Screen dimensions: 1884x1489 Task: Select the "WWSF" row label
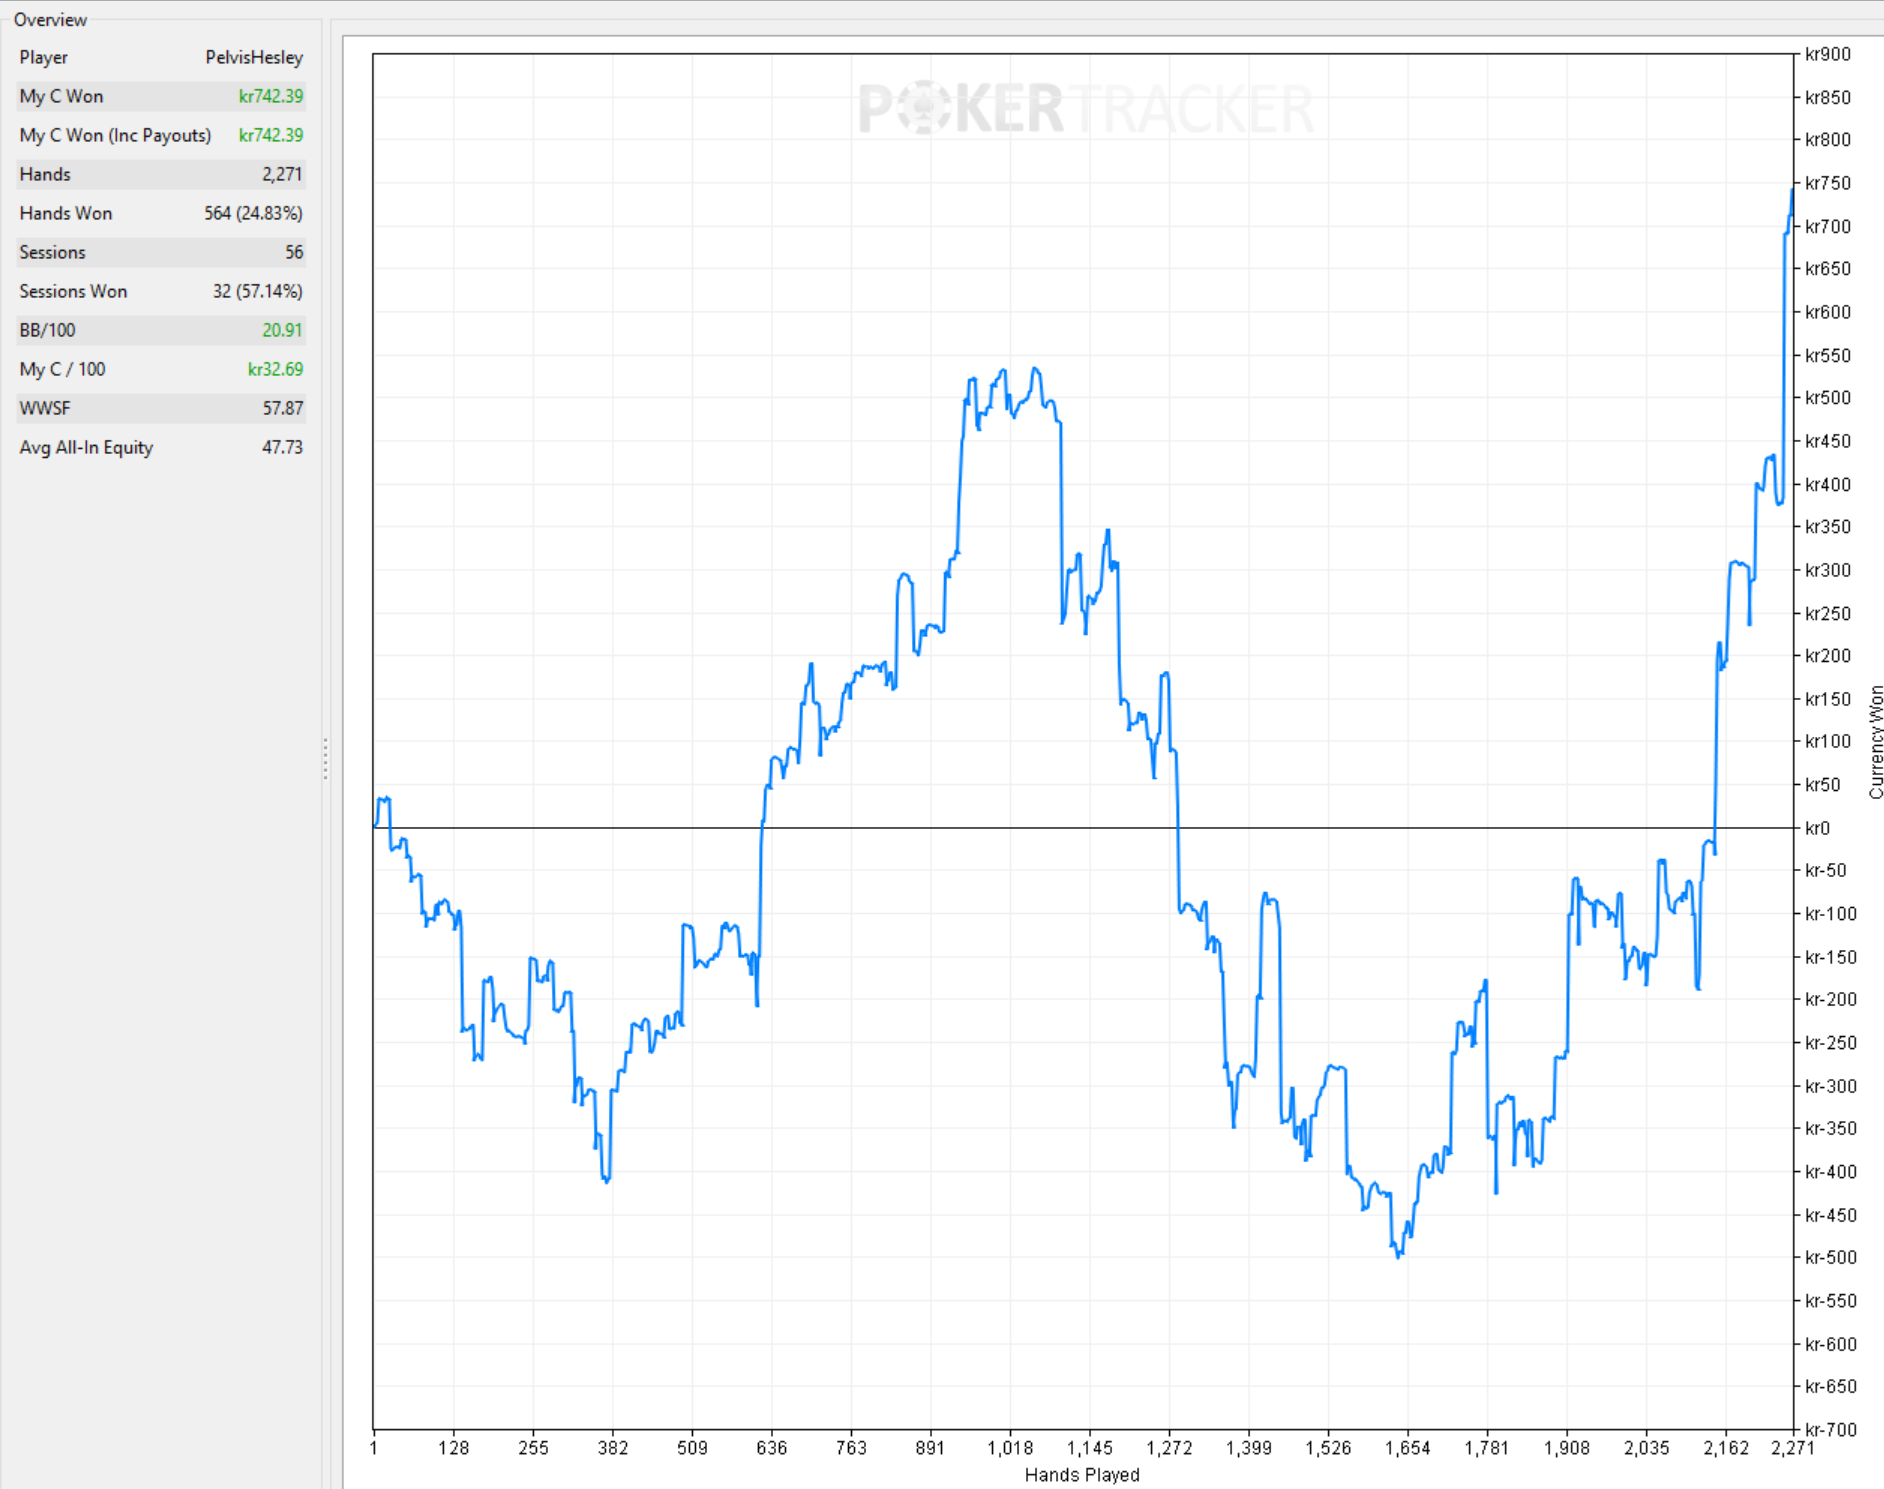click(45, 408)
